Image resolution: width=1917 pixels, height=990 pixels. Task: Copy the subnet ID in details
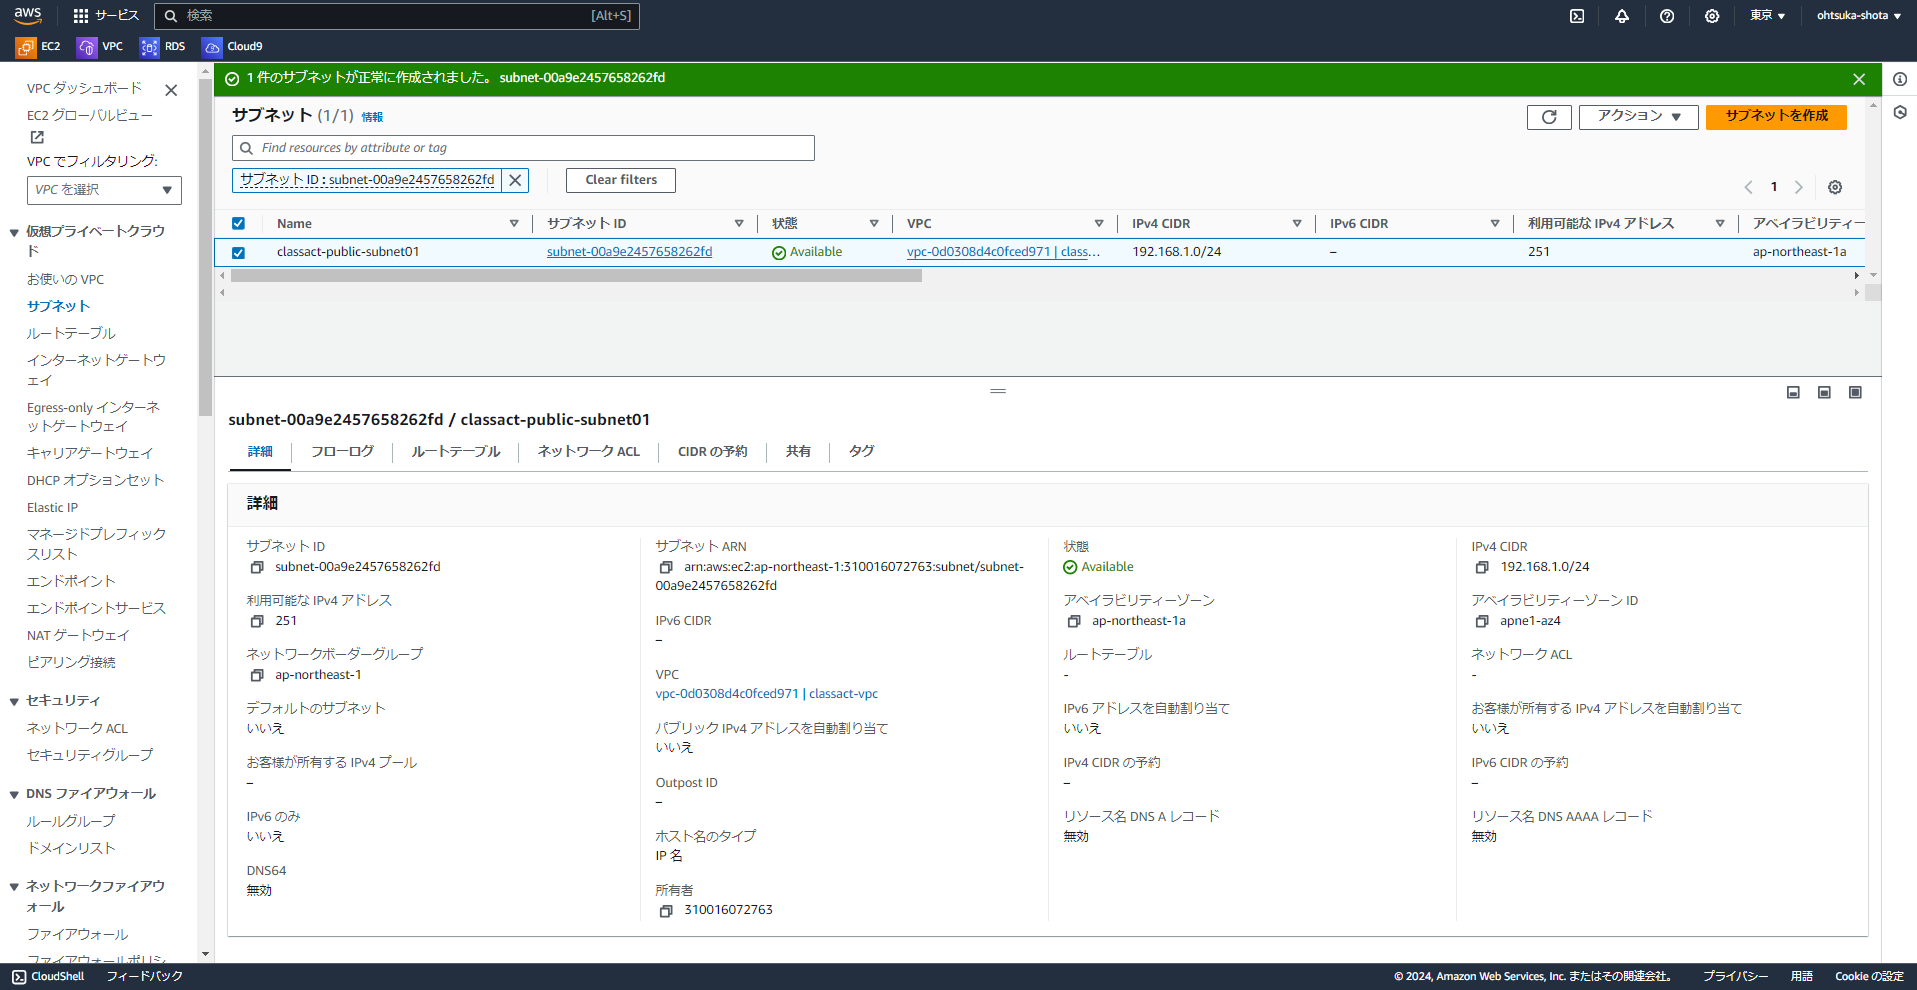pyautogui.click(x=257, y=567)
